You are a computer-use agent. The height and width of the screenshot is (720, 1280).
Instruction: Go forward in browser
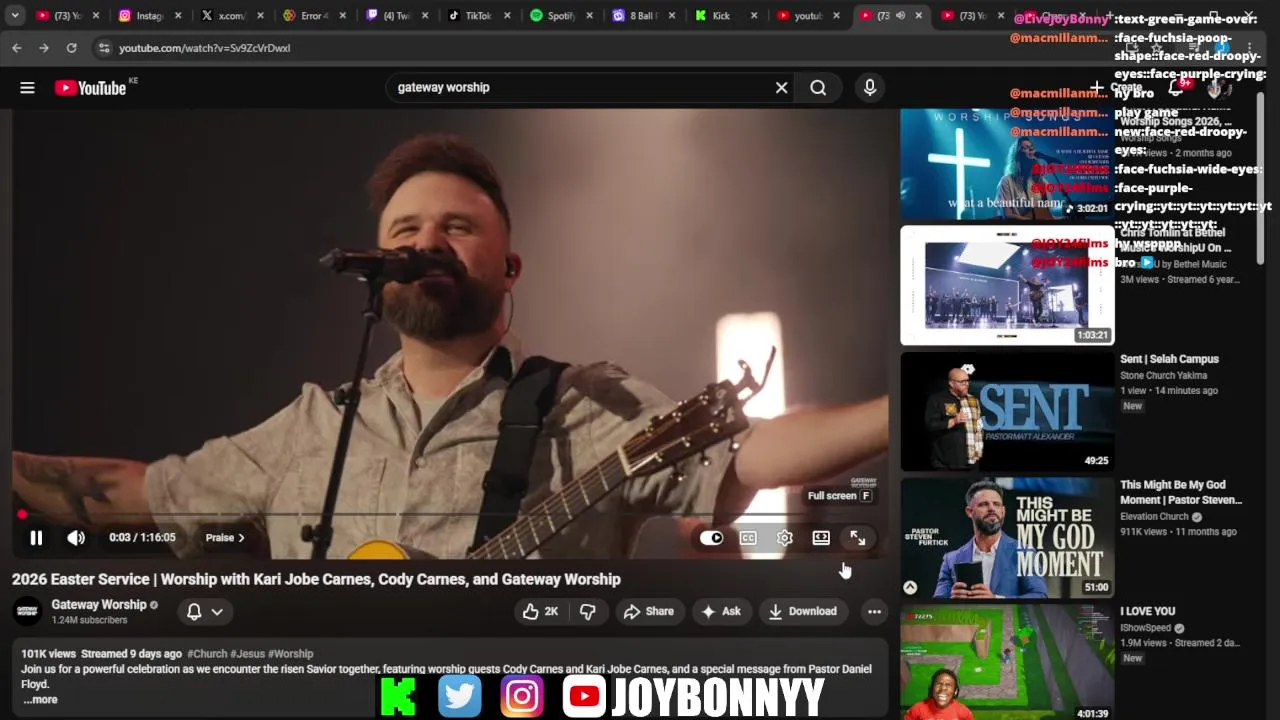[x=44, y=48]
